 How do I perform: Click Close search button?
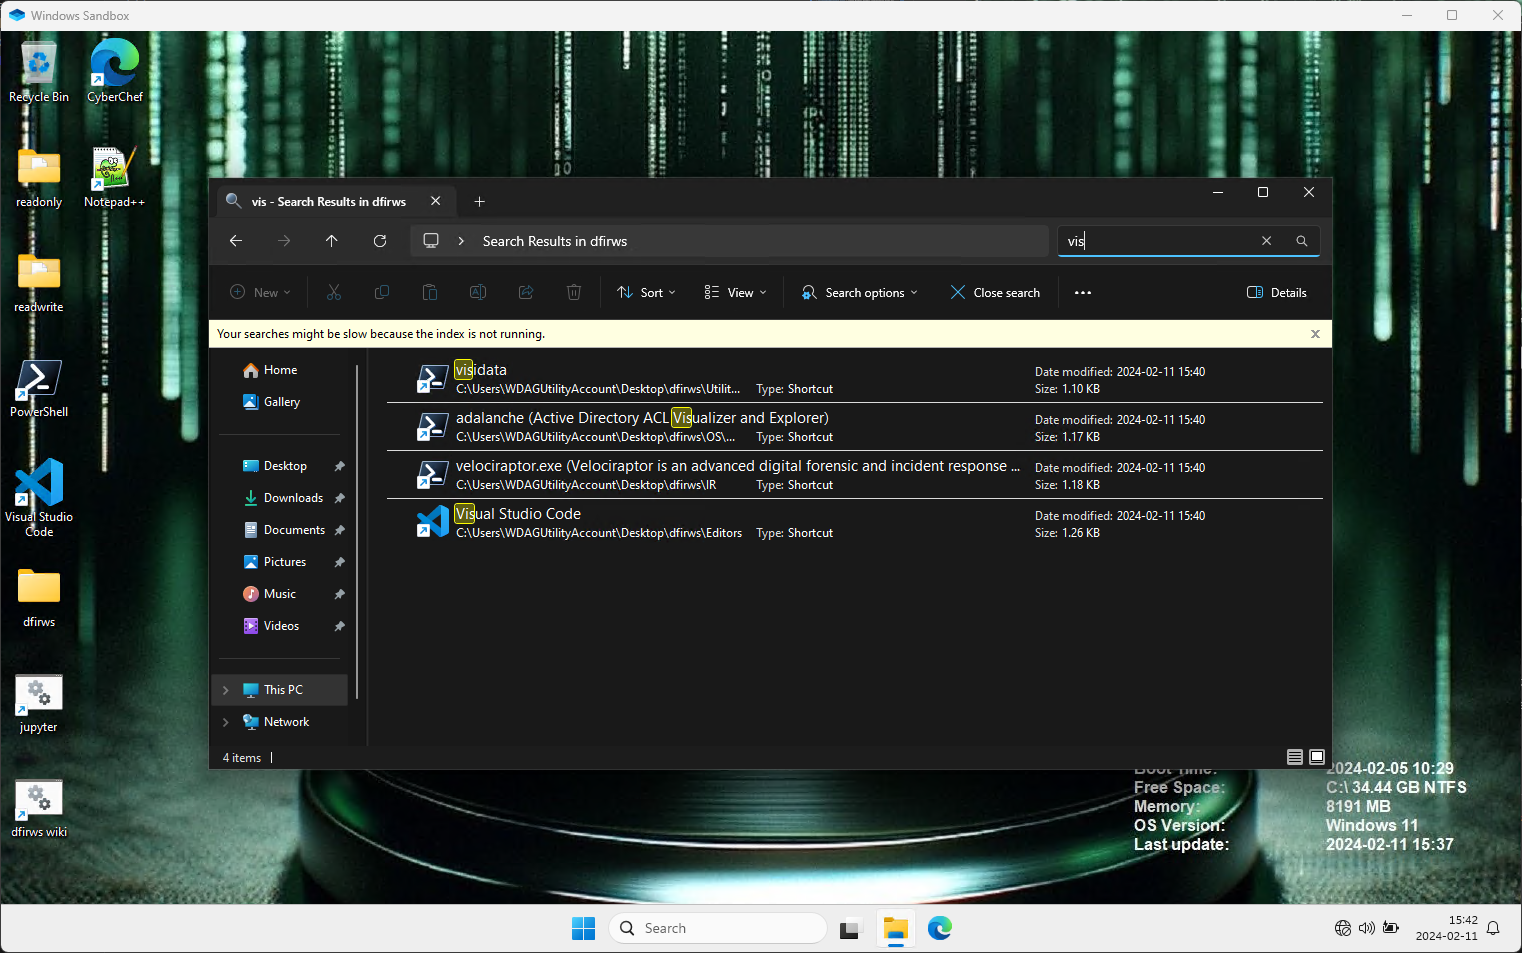(995, 292)
